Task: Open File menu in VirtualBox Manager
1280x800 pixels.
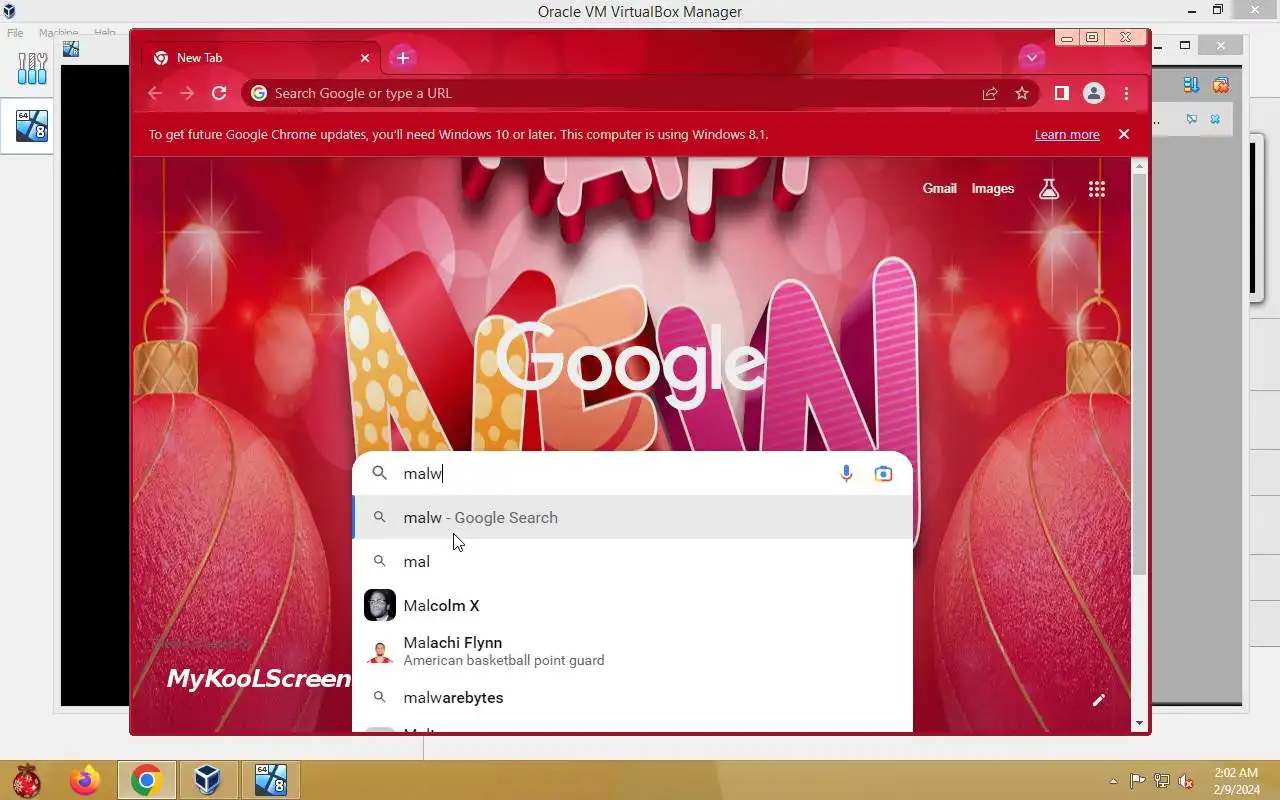Action: click(15, 33)
